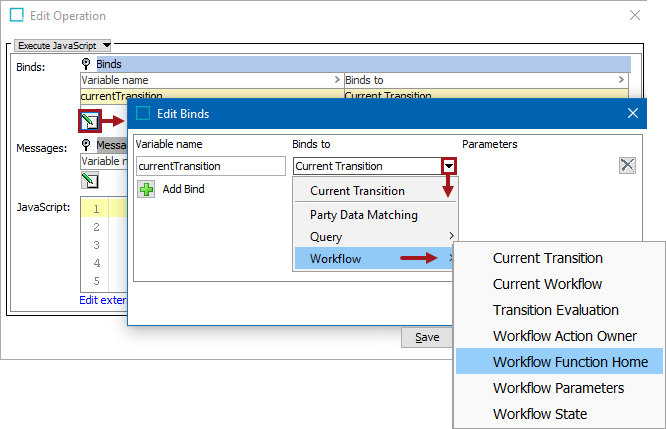The height and width of the screenshot is (429, 666).
Task: Click the Save button
Action: (x=427, y=337)
